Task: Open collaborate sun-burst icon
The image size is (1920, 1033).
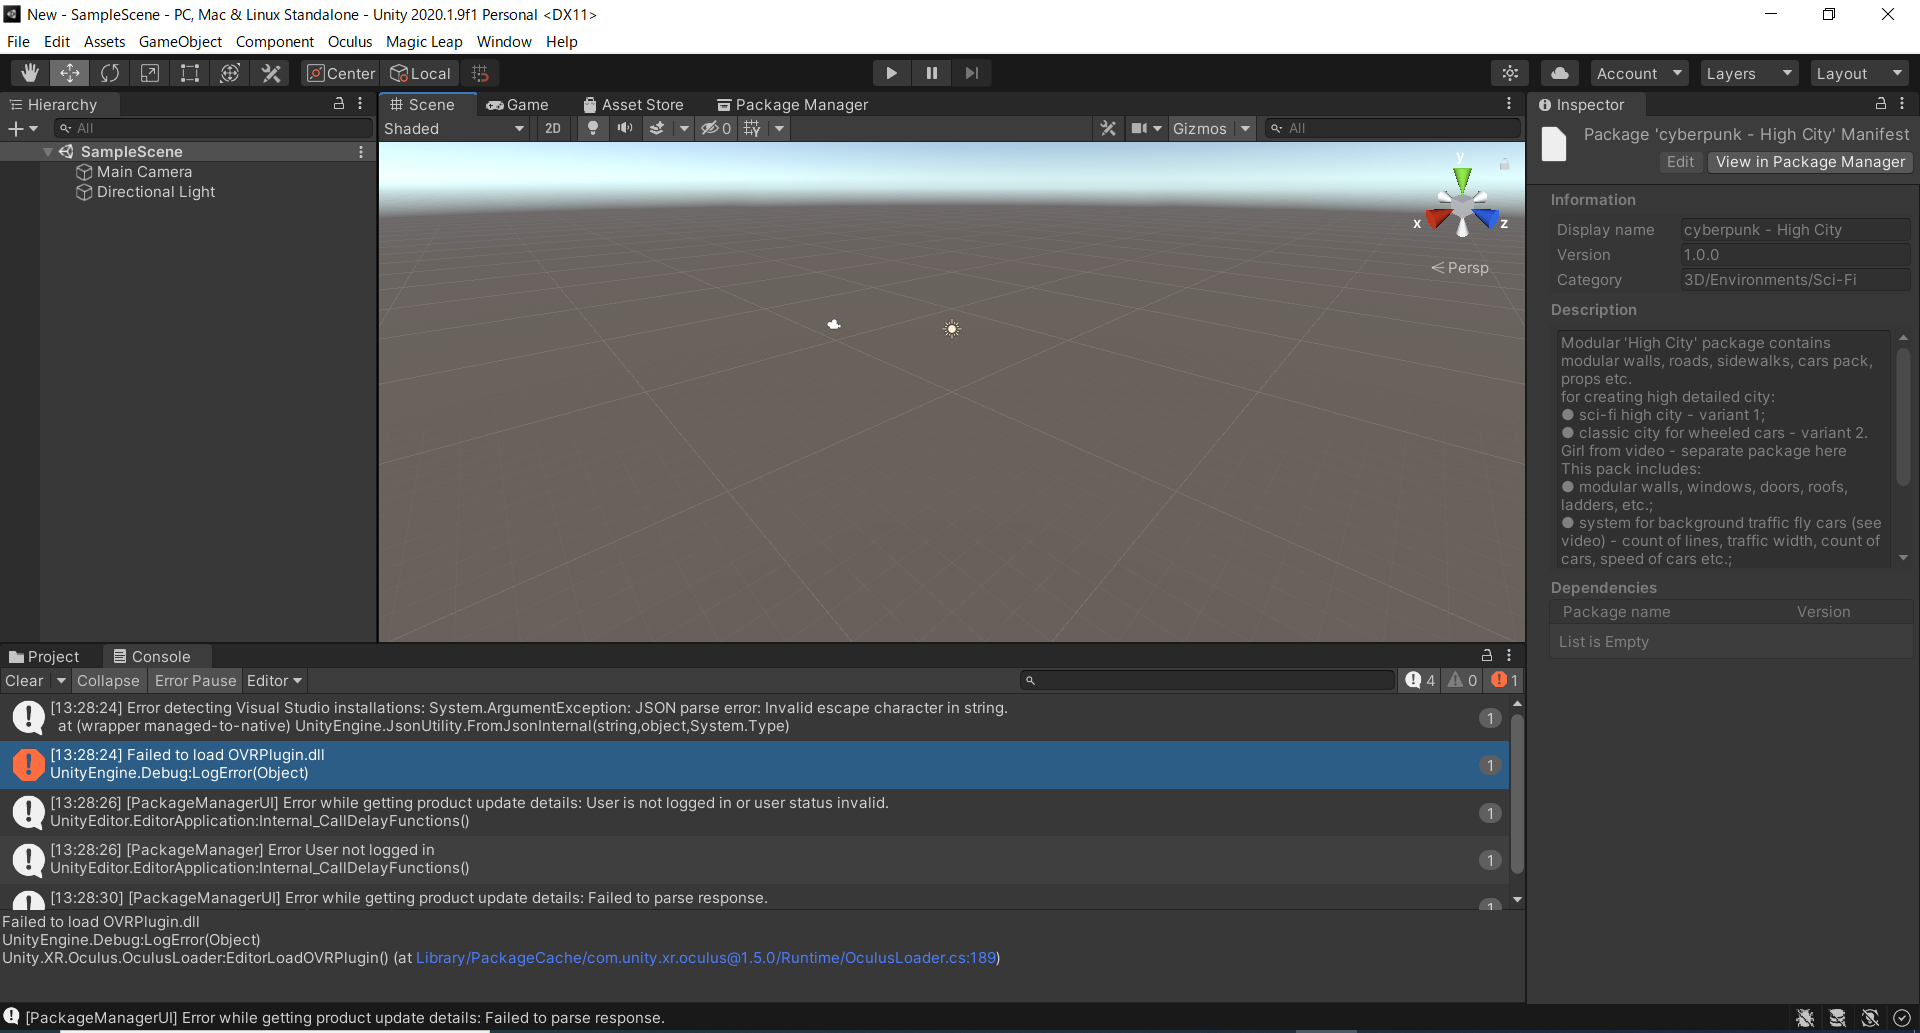Action: point(1510,73)
